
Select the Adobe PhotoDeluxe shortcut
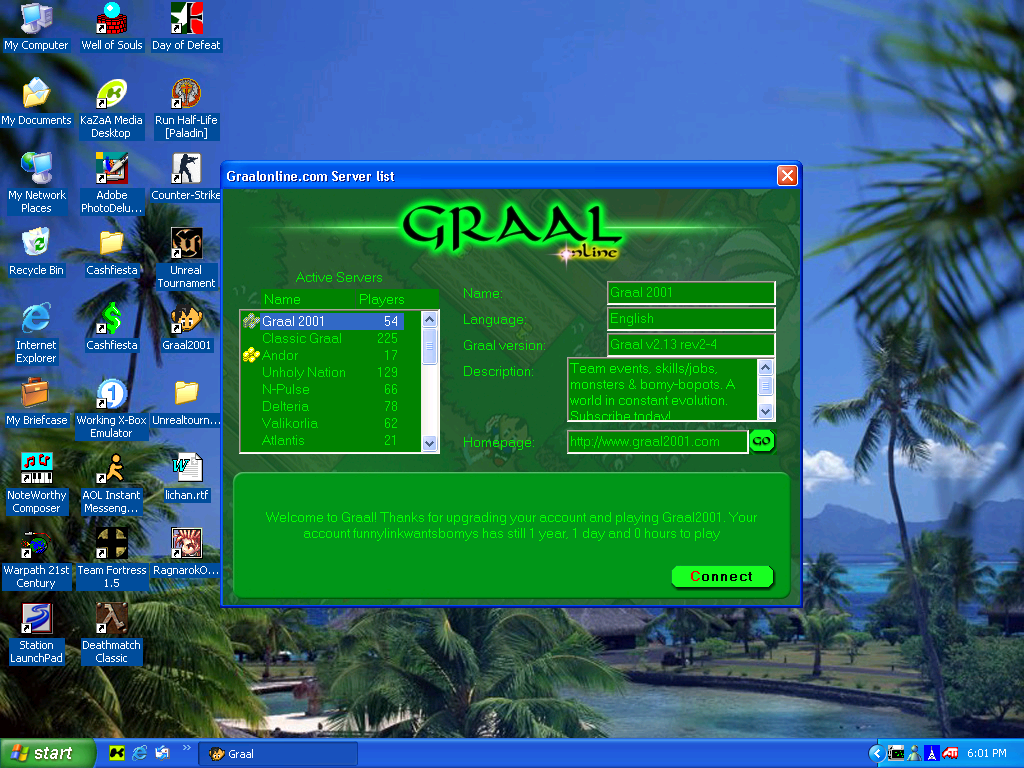(x=112, y=184)
